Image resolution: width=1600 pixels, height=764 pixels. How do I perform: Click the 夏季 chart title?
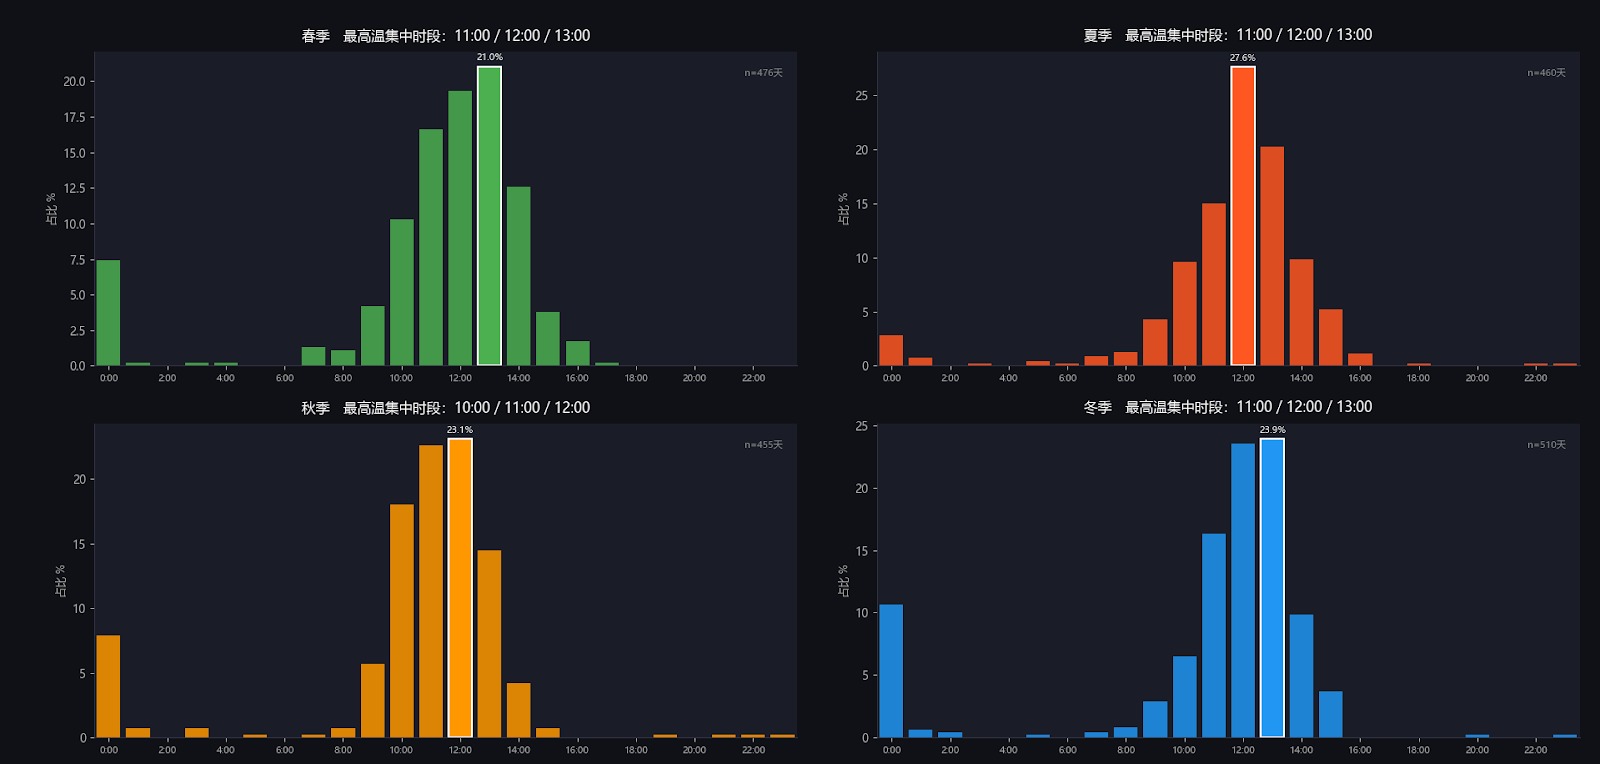pos(1227,35)
